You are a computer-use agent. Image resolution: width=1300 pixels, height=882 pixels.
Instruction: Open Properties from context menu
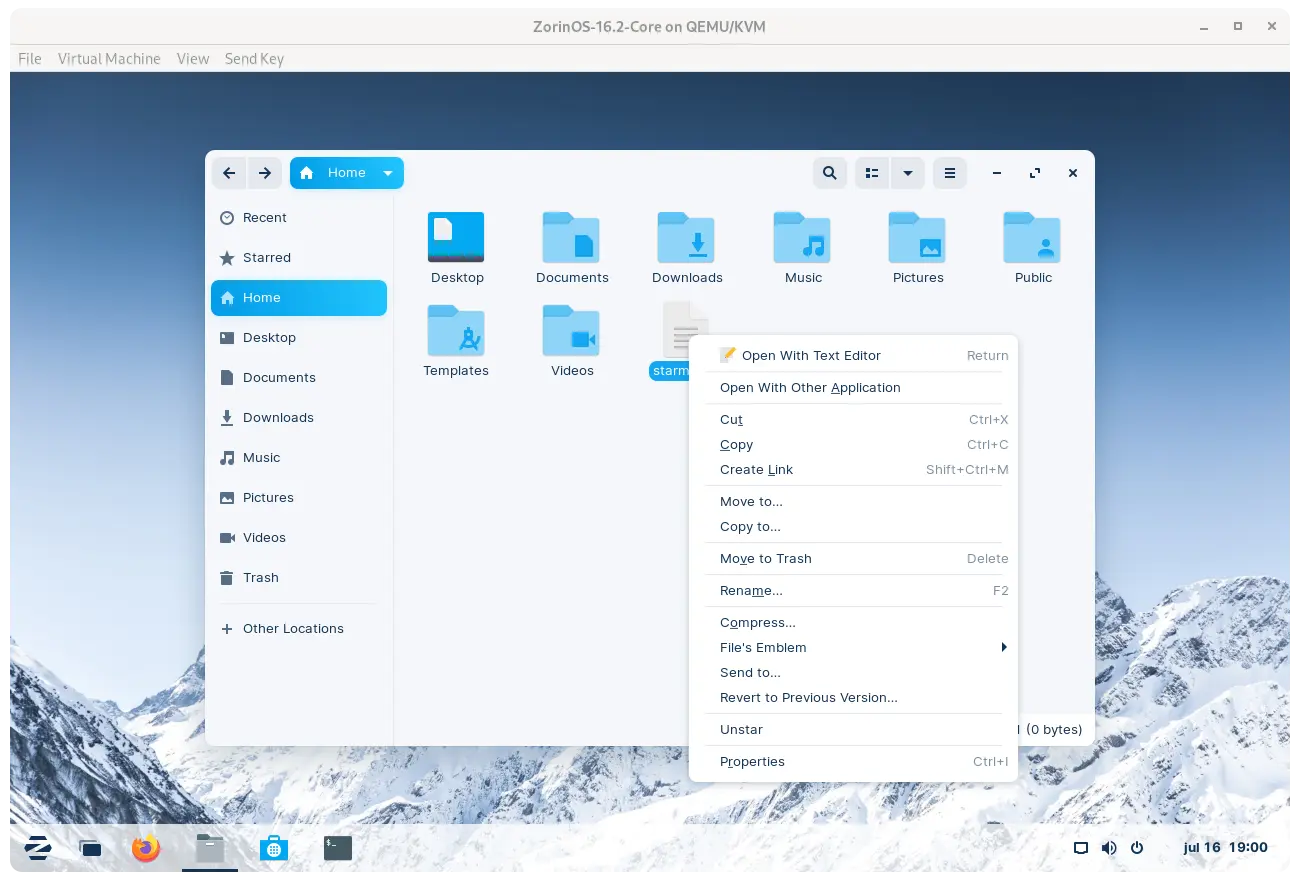coord(854,762)
